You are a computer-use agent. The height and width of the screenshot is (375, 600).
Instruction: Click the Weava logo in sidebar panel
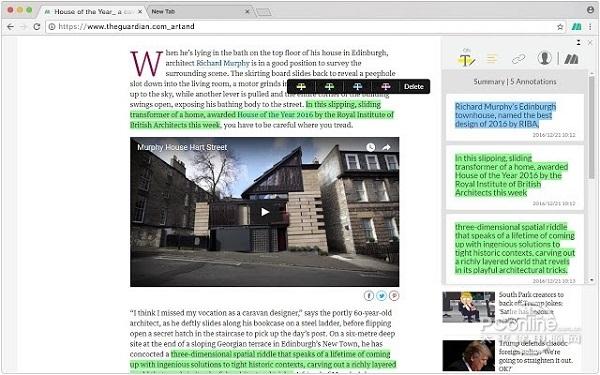571,59
